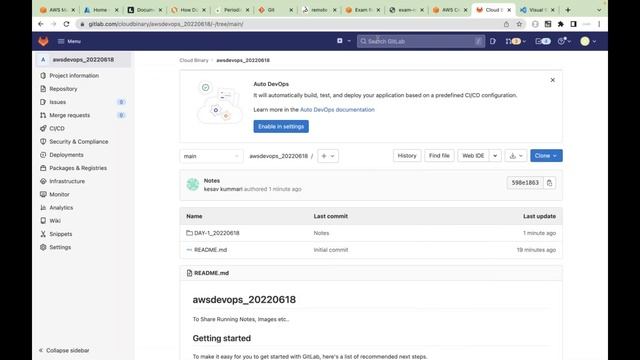Open Project information in sidebar
The image size is (640, 360).
[x=74, y=76]
